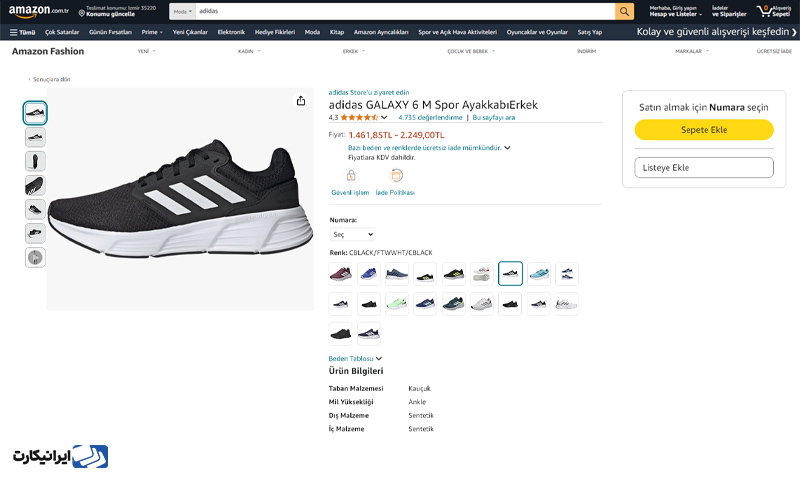Select the second shoe thumbnail
Image resolution: width=800 pixels, height=477 pixels.
[35, 137]
